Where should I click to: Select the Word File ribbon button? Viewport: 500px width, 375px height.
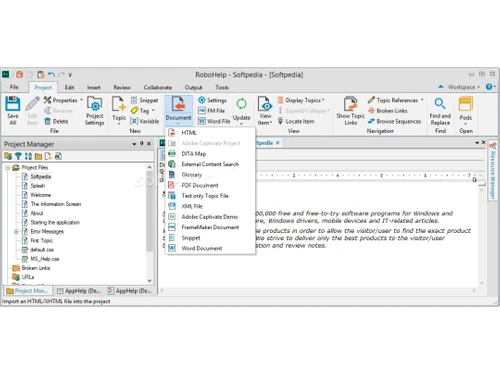[x=214, y=121]
